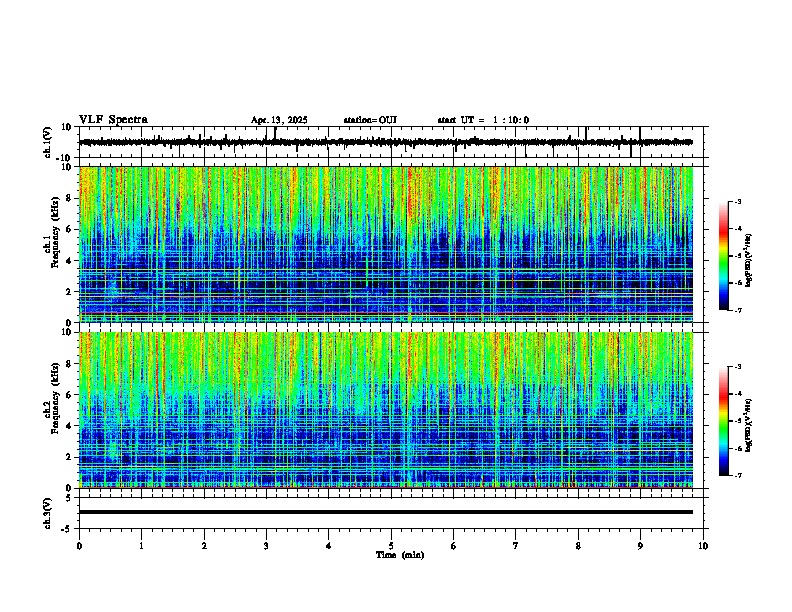Click the ch.3(V) axis label
Image resolution: width=792 pixels, height=612 pixels.
pos(47,513)
